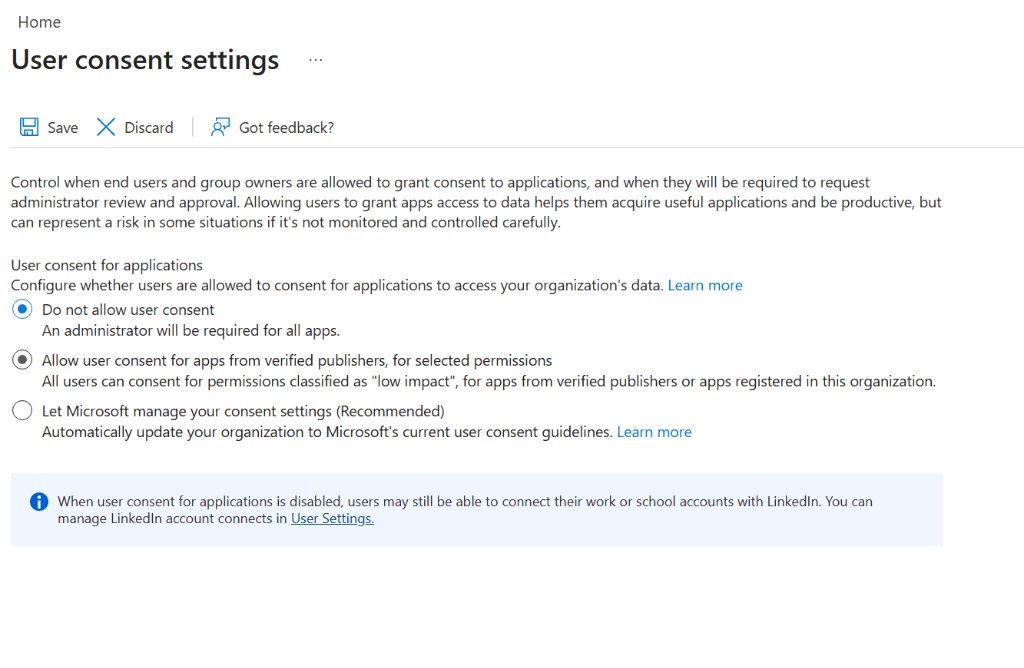The height and width of the screenshot is (668, 1024).
Task: Click the blue X icon beside Discard
Action: tap(106, 126)
